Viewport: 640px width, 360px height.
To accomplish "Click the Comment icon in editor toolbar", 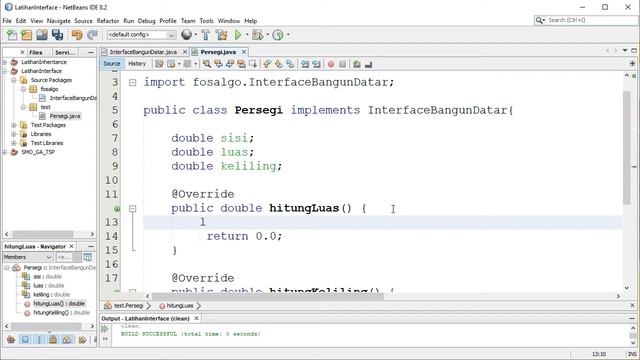I will point(357,64).
